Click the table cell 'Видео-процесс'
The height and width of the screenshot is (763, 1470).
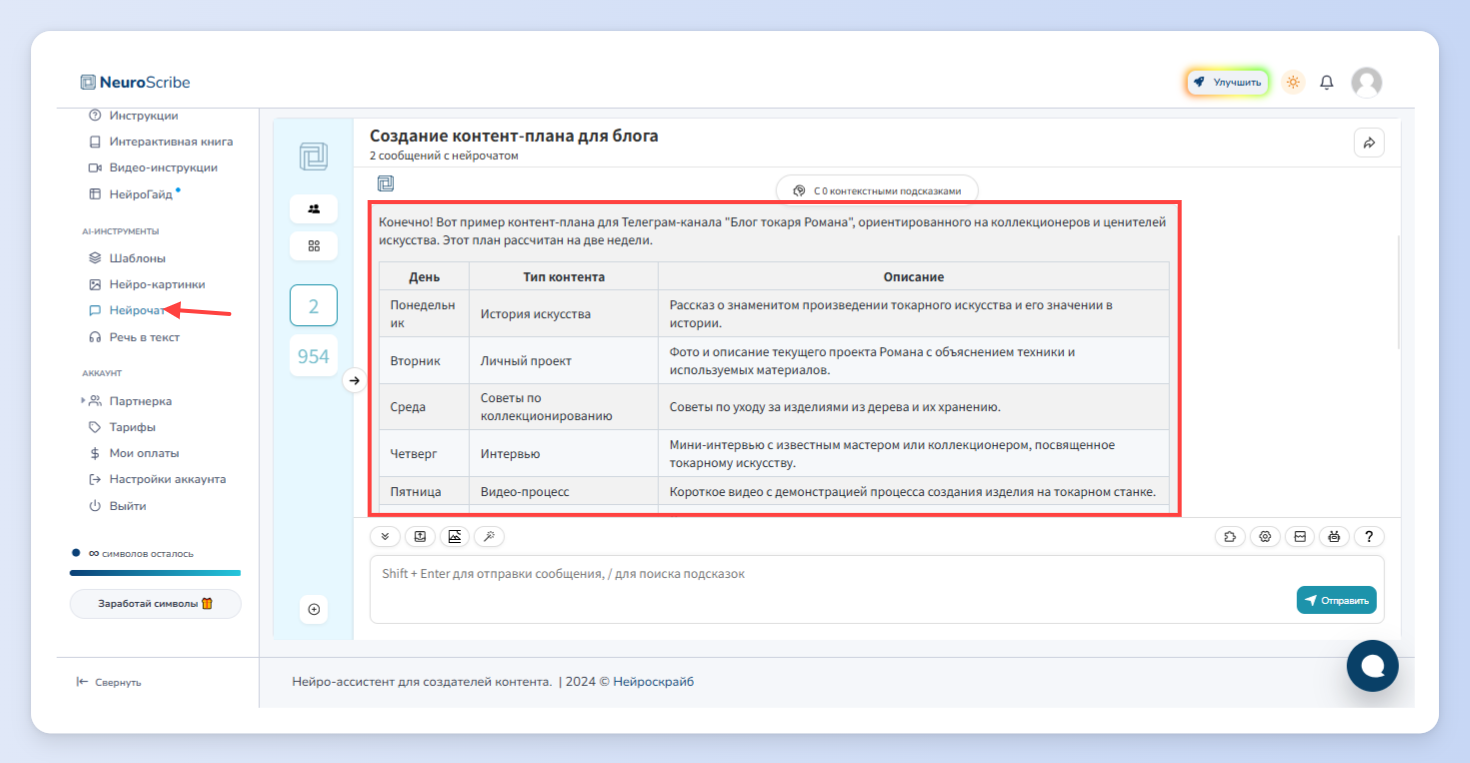click(563, 491)
